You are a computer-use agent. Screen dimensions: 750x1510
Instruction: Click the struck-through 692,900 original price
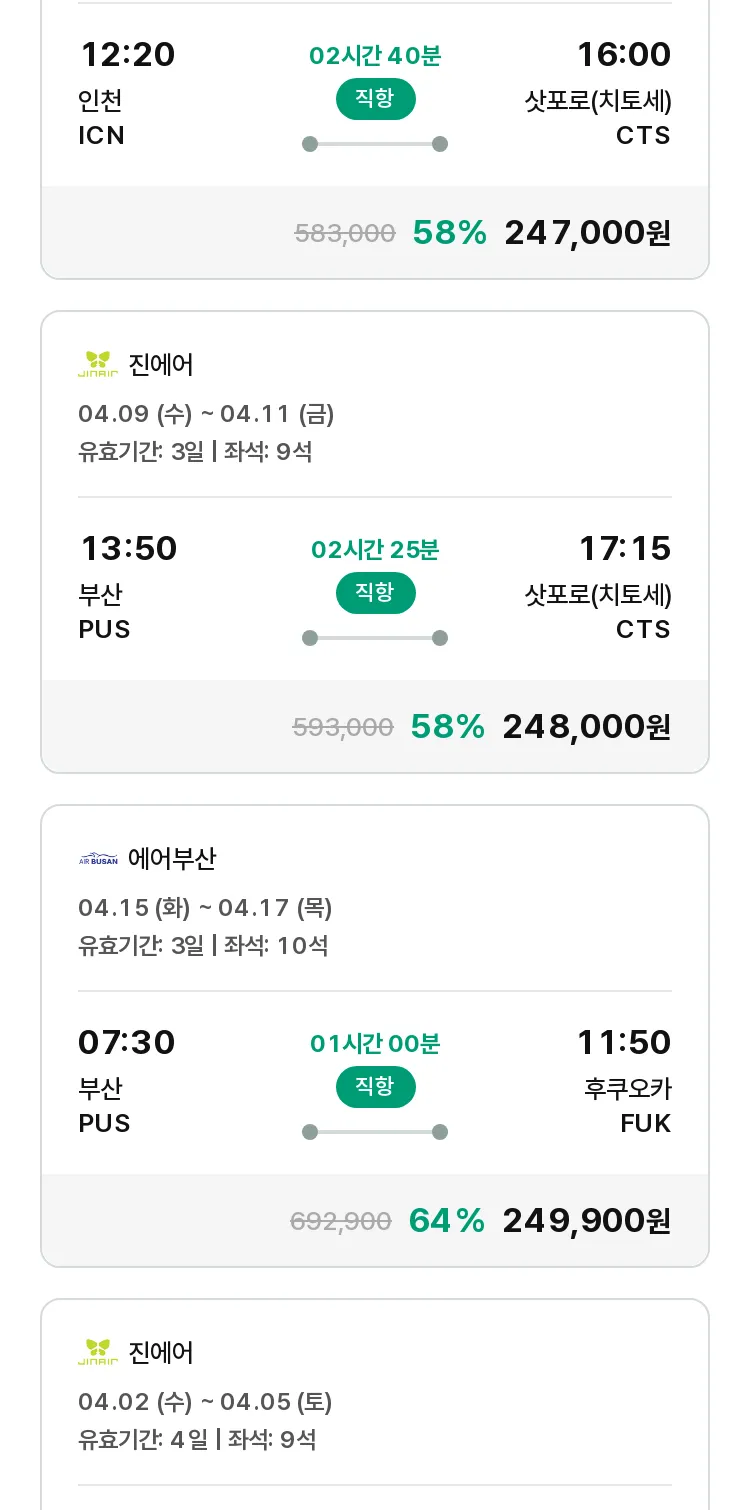[340, 1221]
